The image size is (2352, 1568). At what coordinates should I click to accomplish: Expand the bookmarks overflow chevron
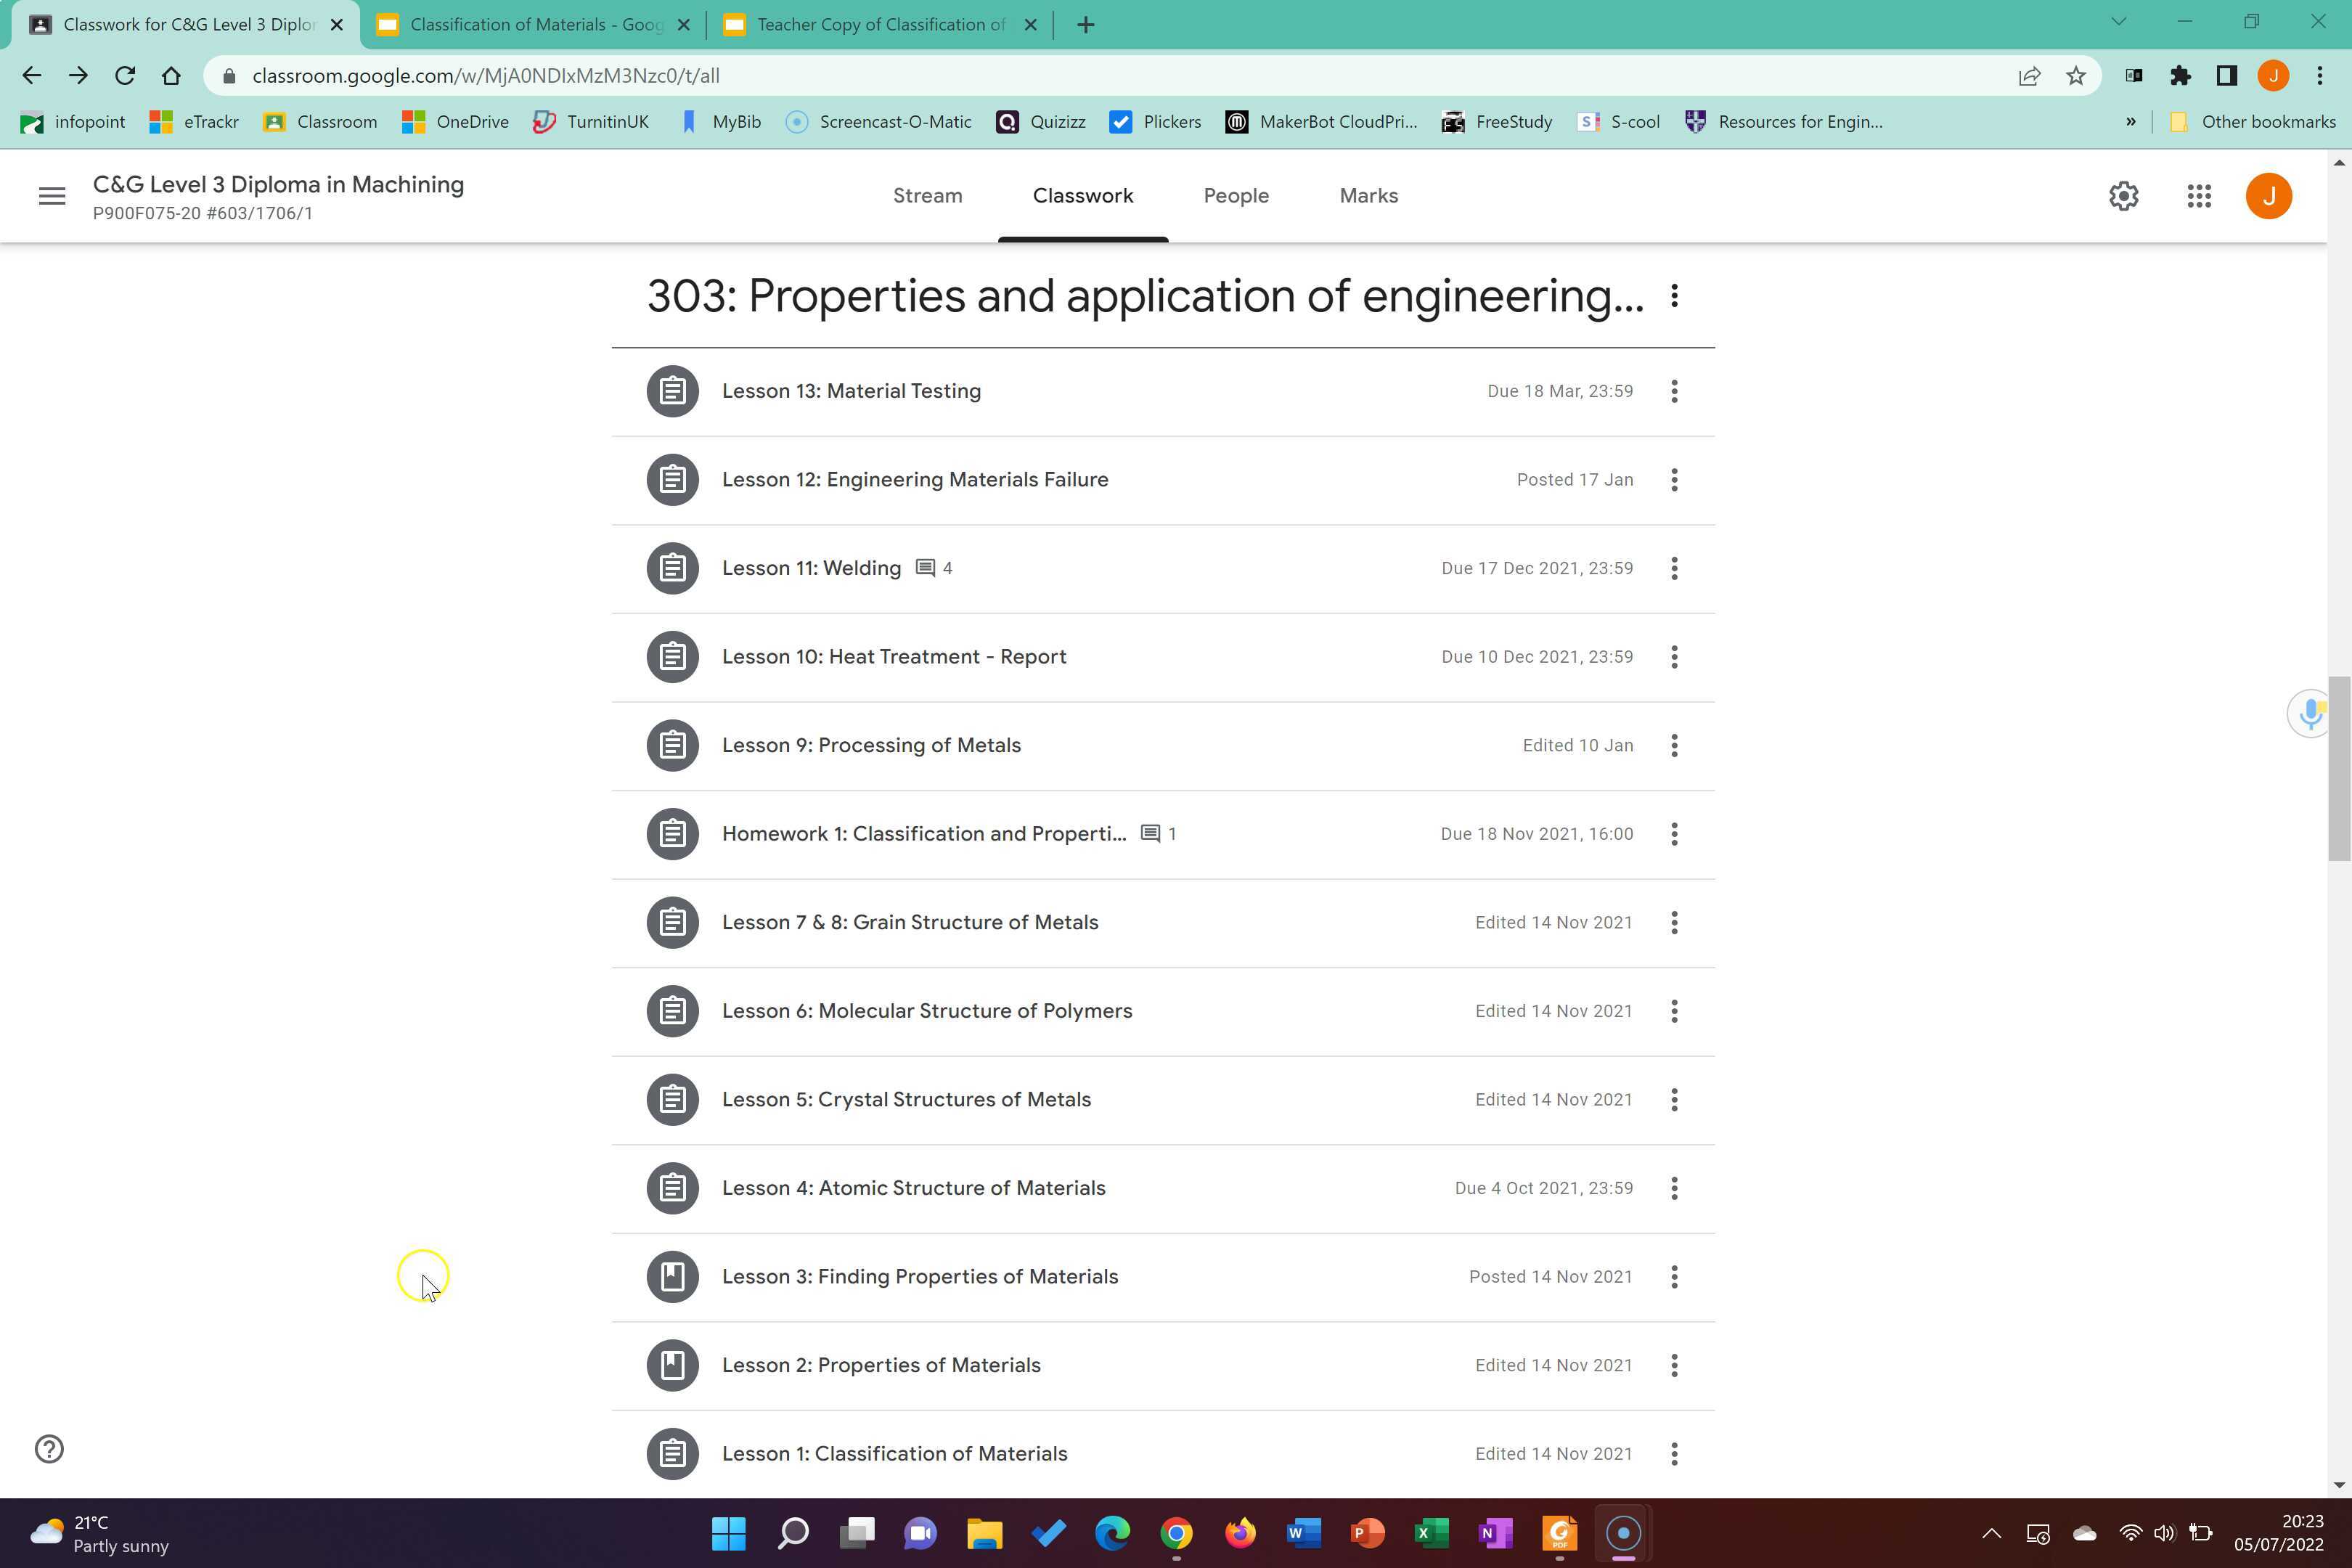point(2130,121)
